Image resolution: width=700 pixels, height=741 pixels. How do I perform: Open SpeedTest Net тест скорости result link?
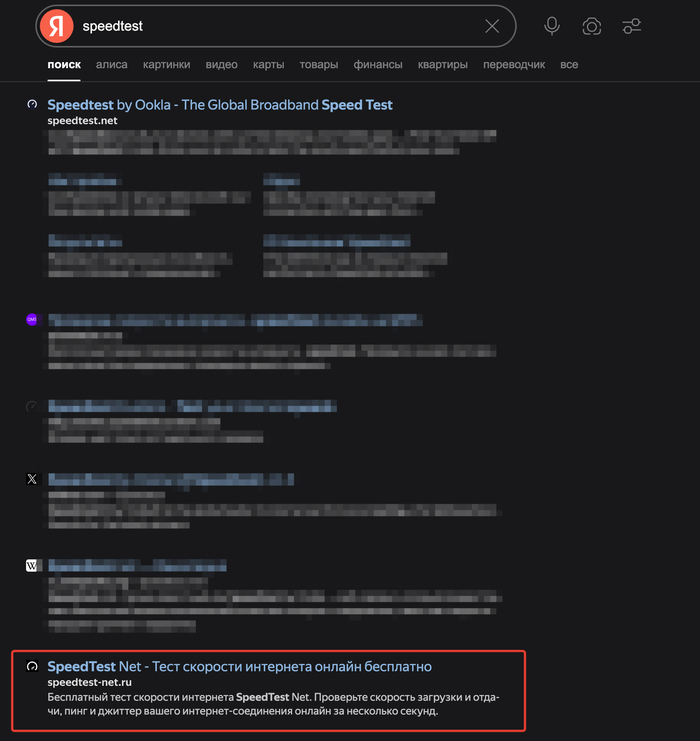click(239, 666)
